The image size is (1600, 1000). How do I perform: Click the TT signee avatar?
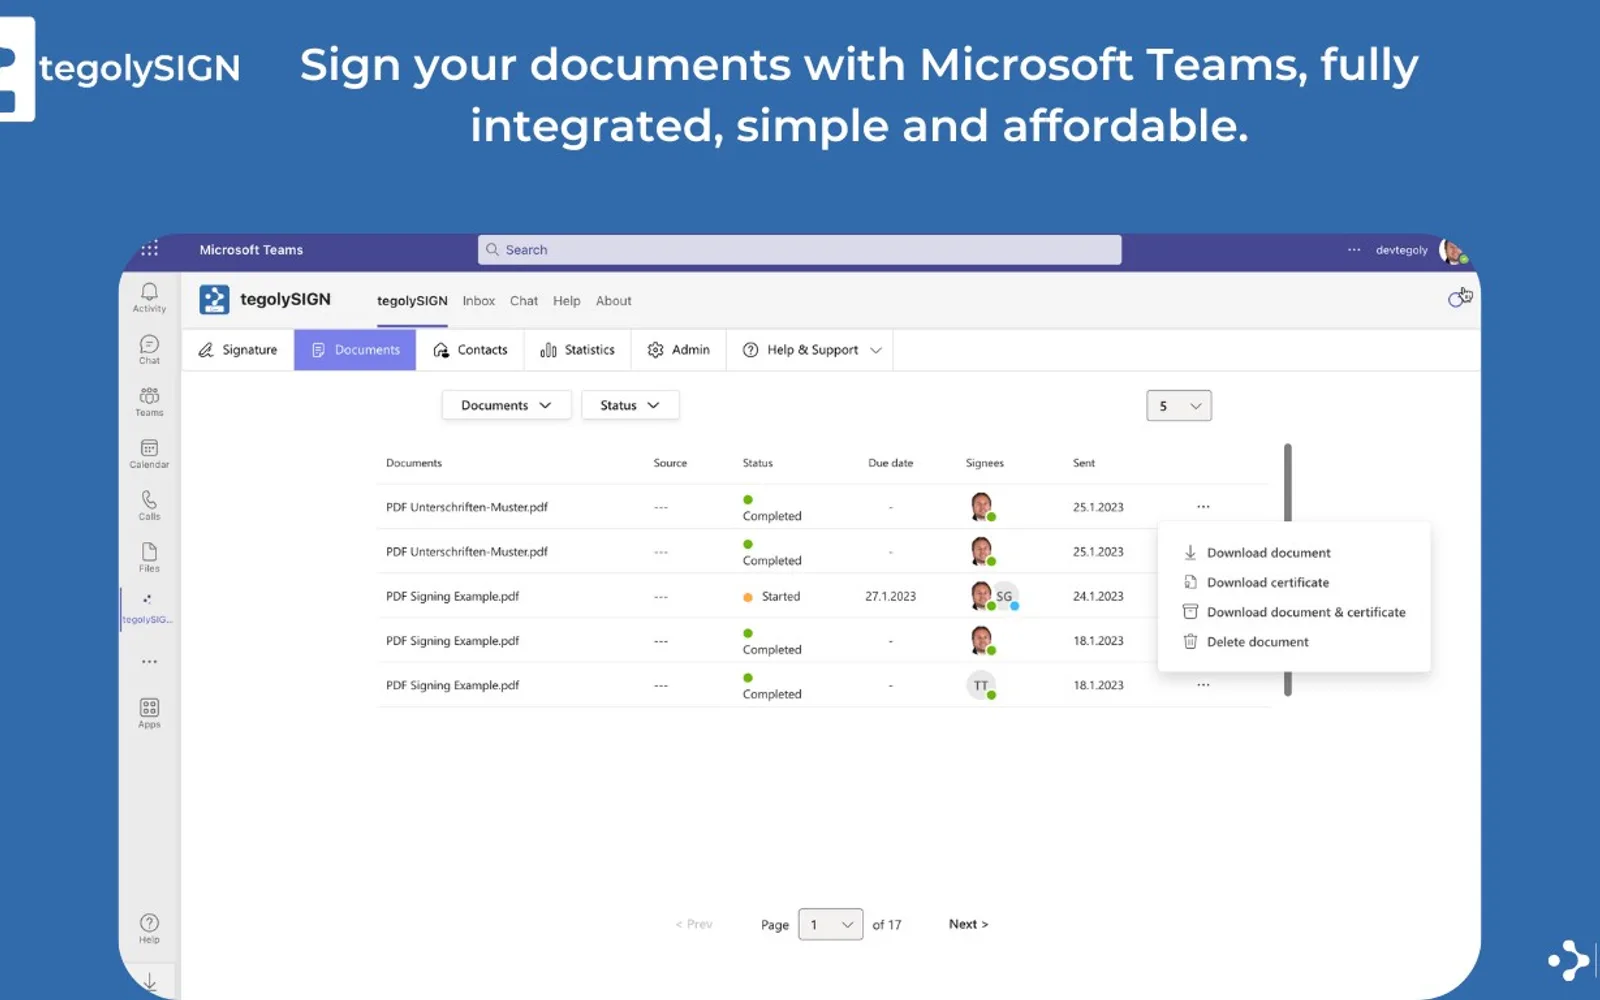coord(981,685)
